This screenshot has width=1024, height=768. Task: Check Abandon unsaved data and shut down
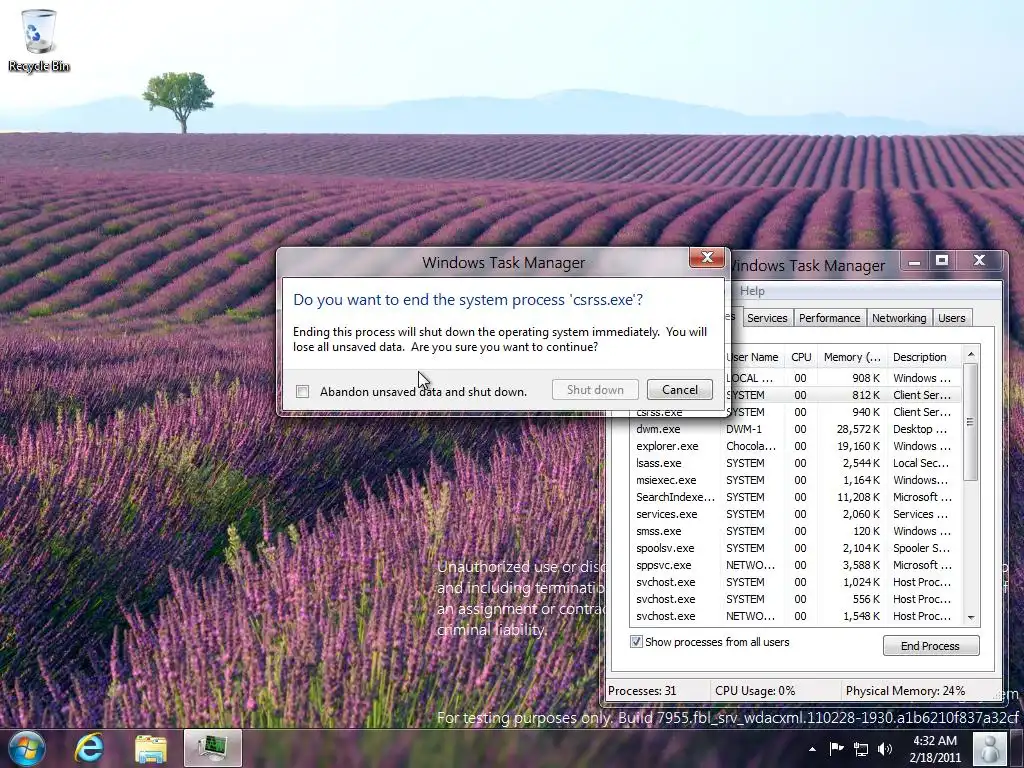(x=302, y=391)
